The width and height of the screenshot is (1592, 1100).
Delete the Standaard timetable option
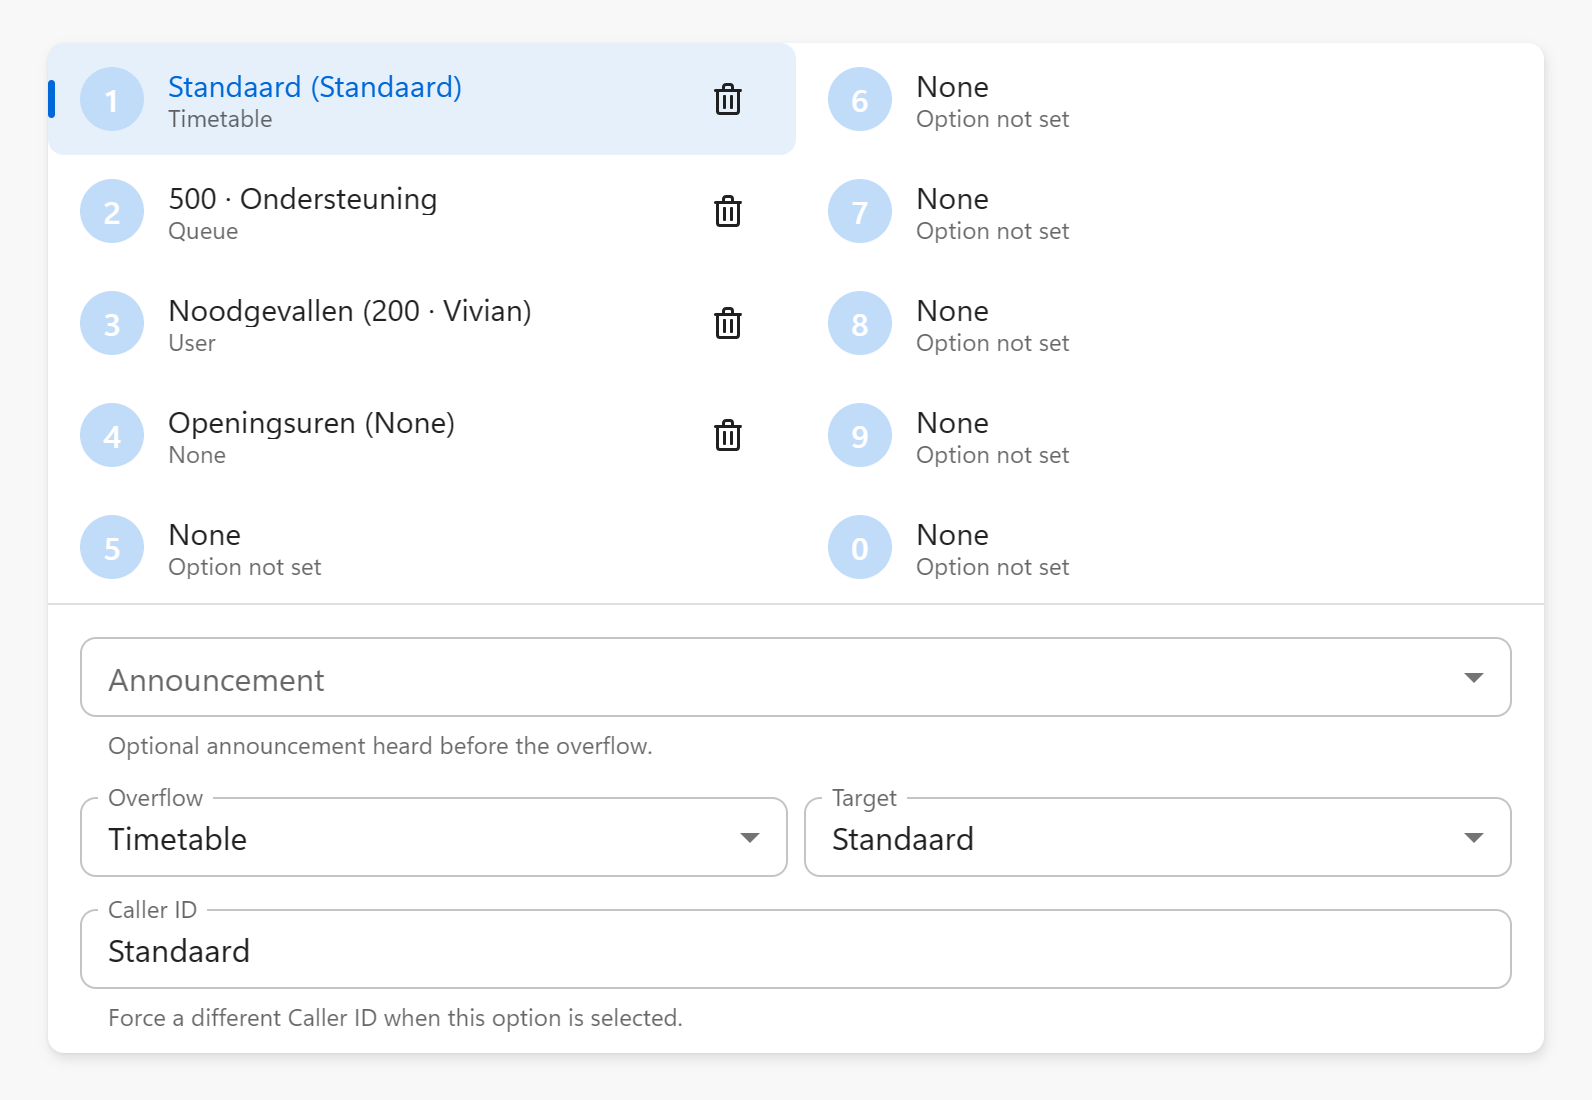click(x=727, y=100)
